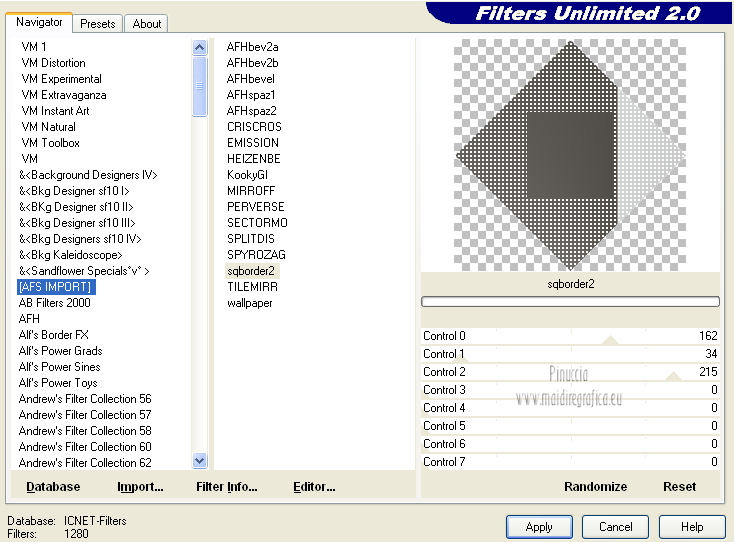This screenshot has width=734, height=542.
Task: Select &<Background Designers IV> category
Action: point(88,175)
